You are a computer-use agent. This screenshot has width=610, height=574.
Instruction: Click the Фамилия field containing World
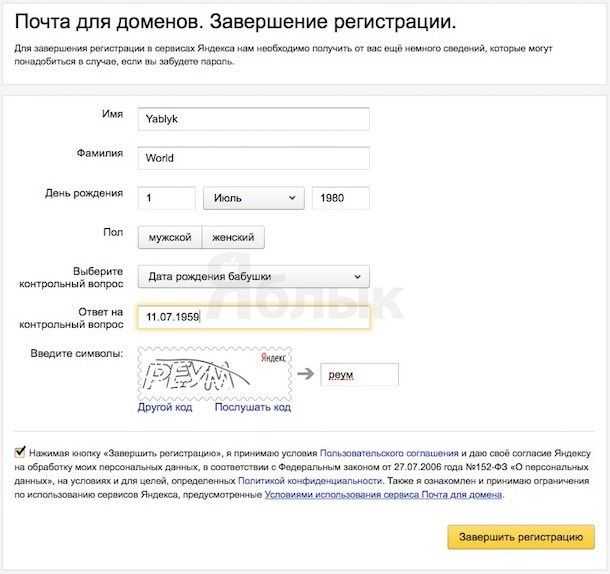click(253, 158)
